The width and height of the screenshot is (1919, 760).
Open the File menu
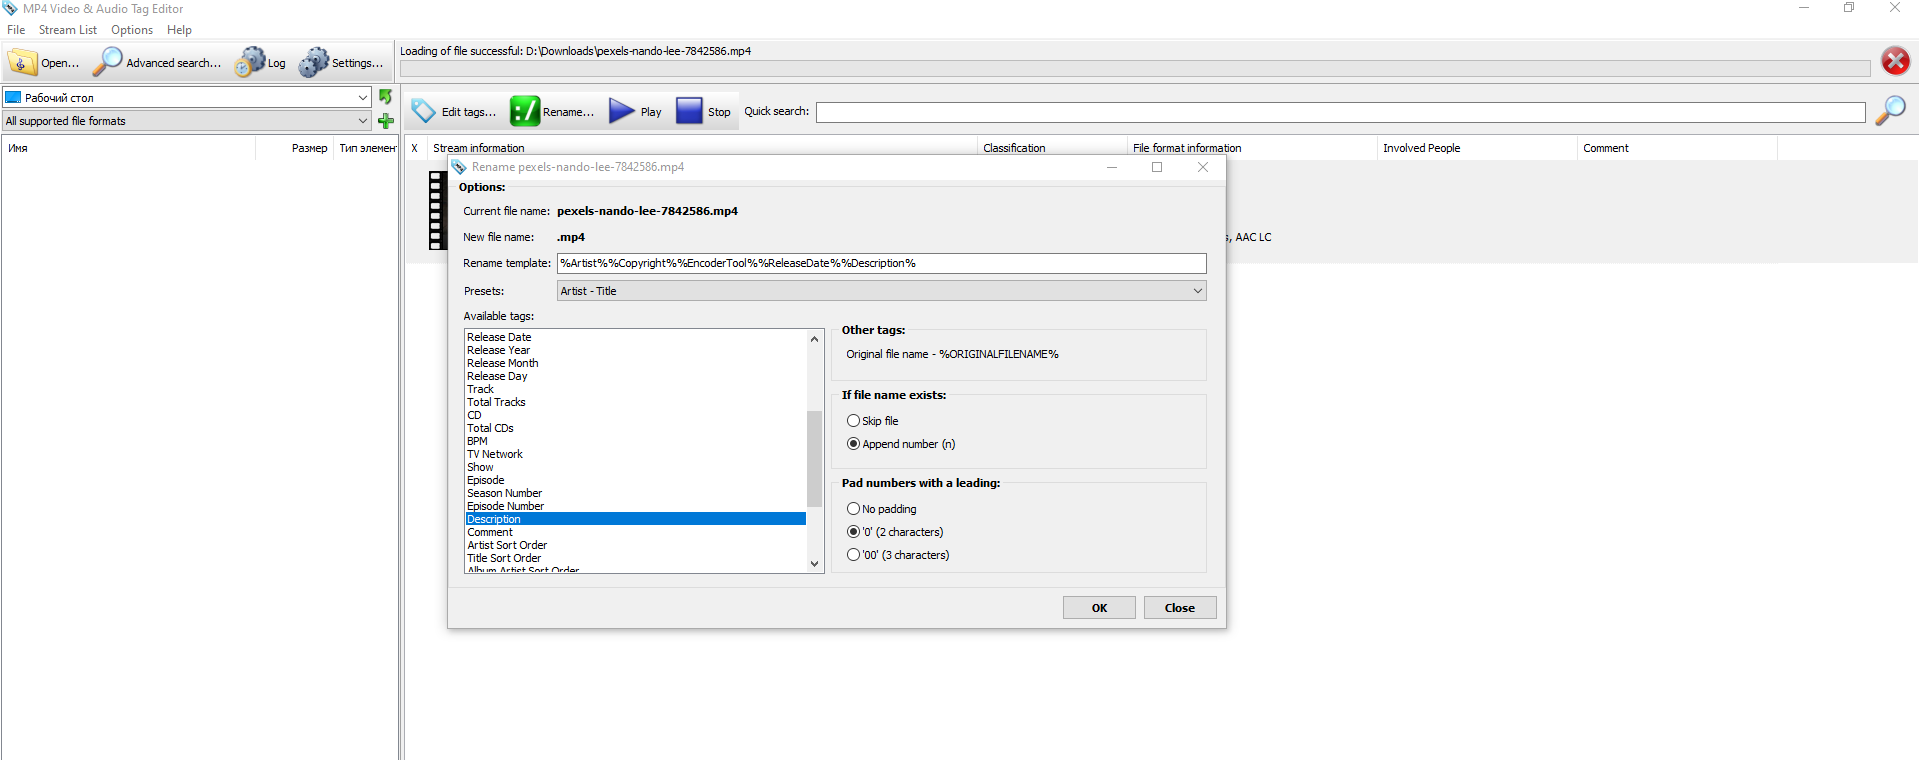pos(16,30)
